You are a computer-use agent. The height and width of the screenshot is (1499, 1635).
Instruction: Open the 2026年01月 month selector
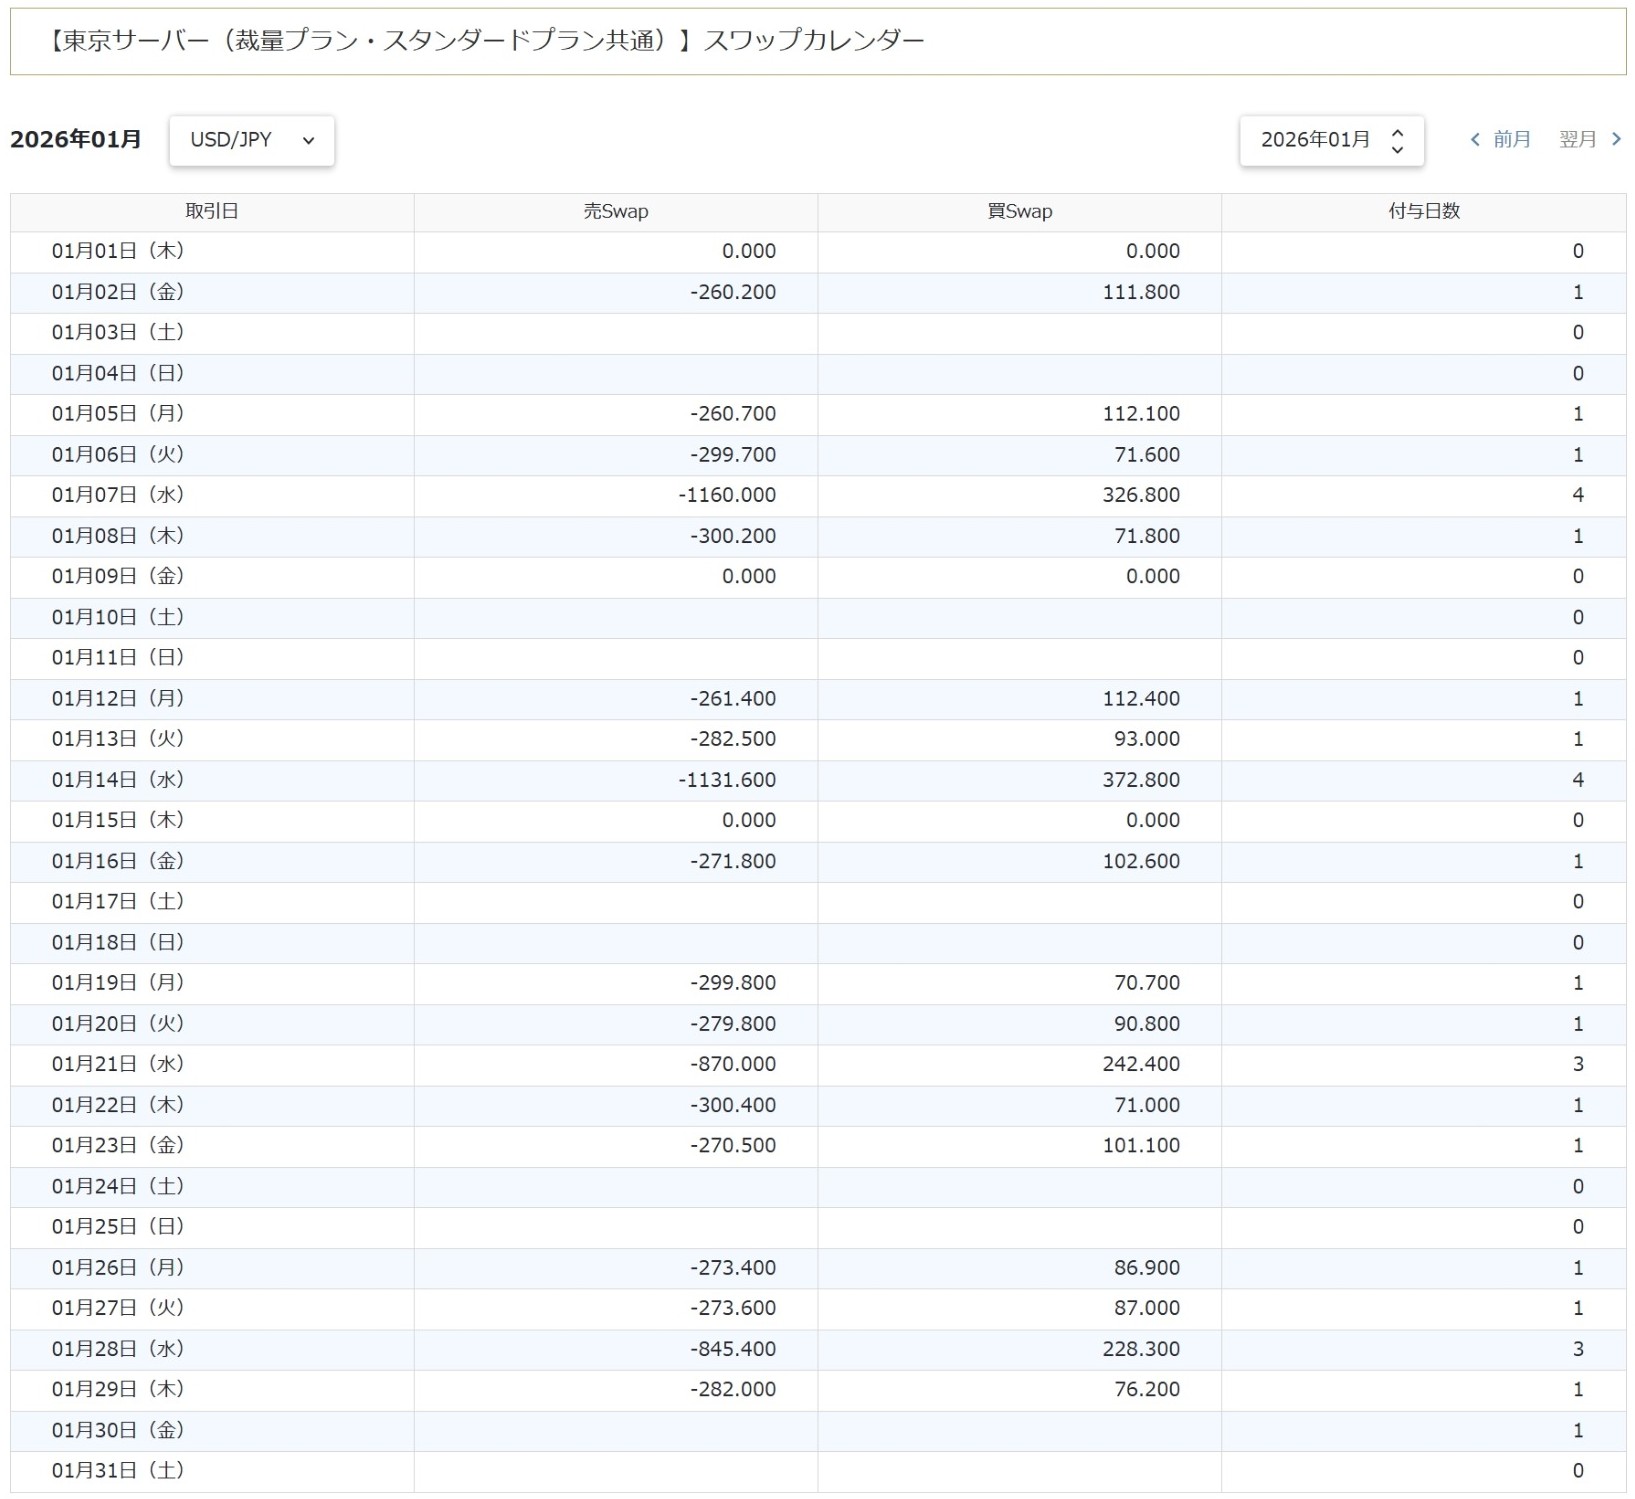tap(1331, 140)
